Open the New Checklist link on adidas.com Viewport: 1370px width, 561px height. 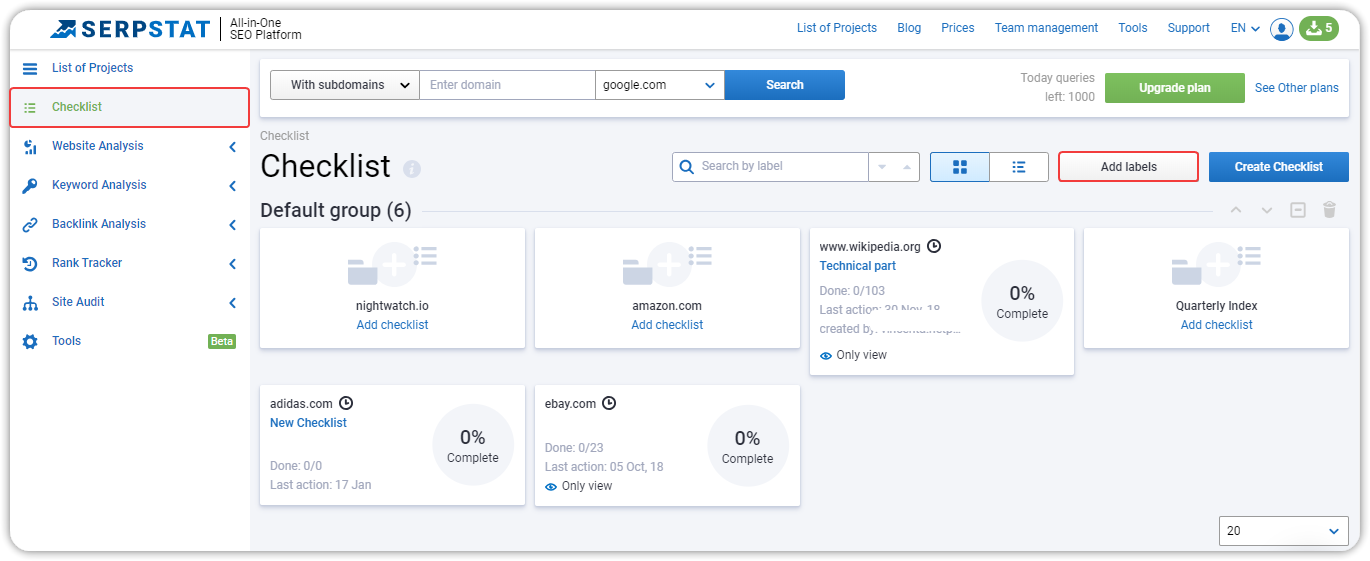pos(309,423)
